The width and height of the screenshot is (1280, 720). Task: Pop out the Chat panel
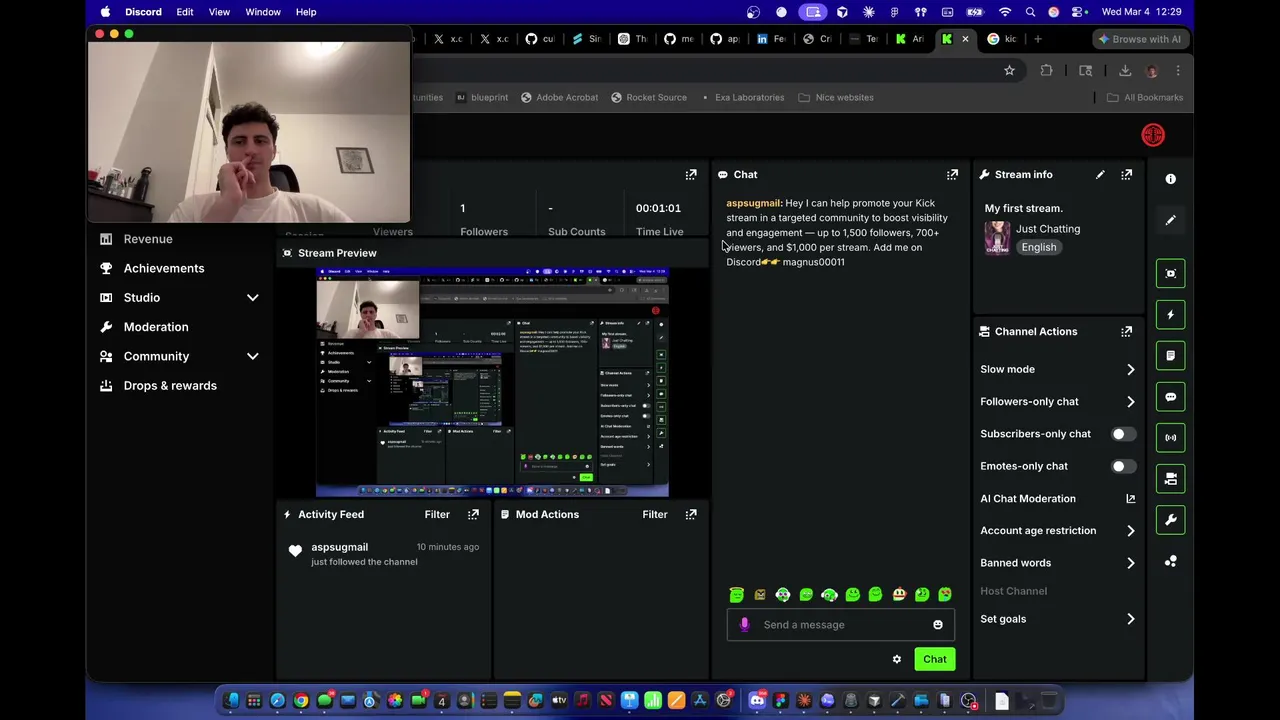[x=952, y=174]
